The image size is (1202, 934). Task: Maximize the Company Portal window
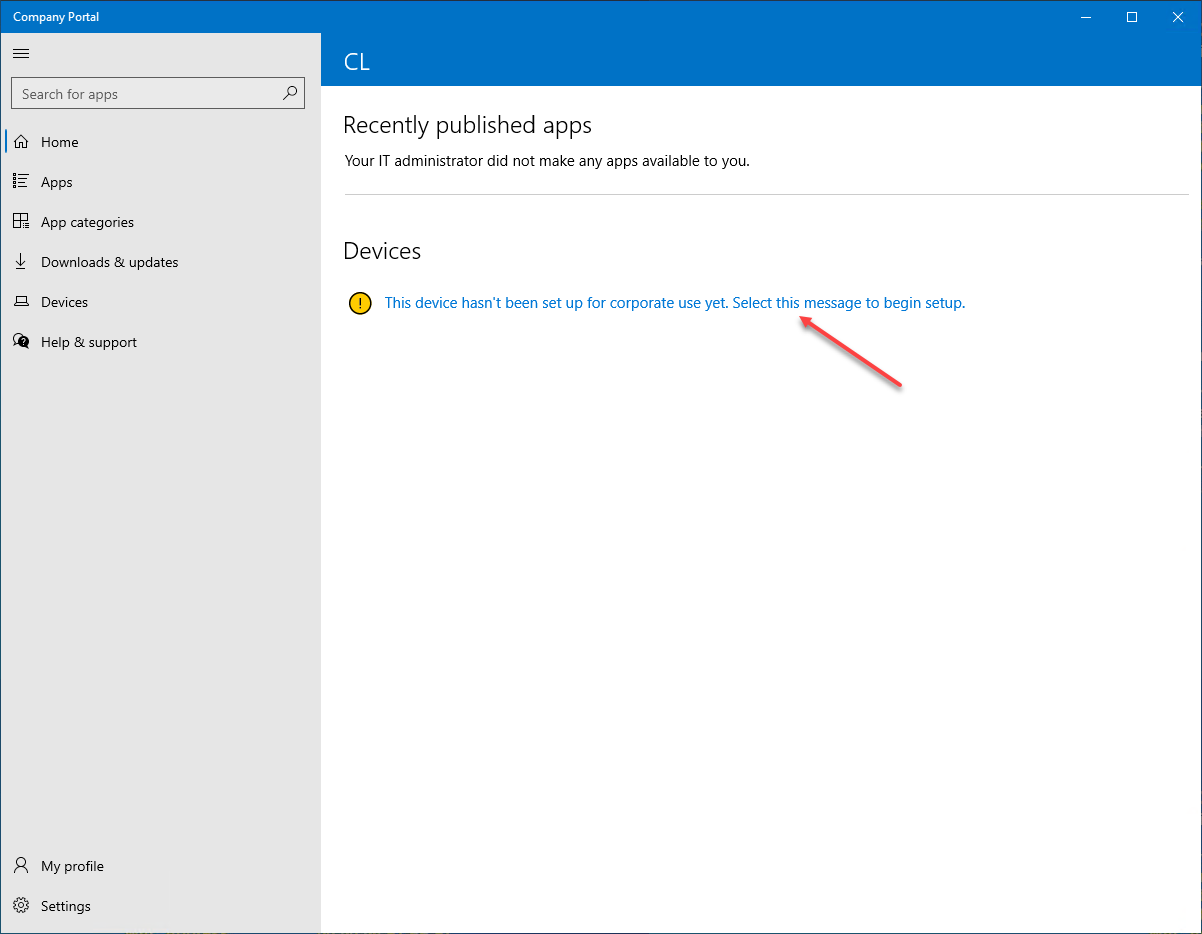(x=1132, y=17)
